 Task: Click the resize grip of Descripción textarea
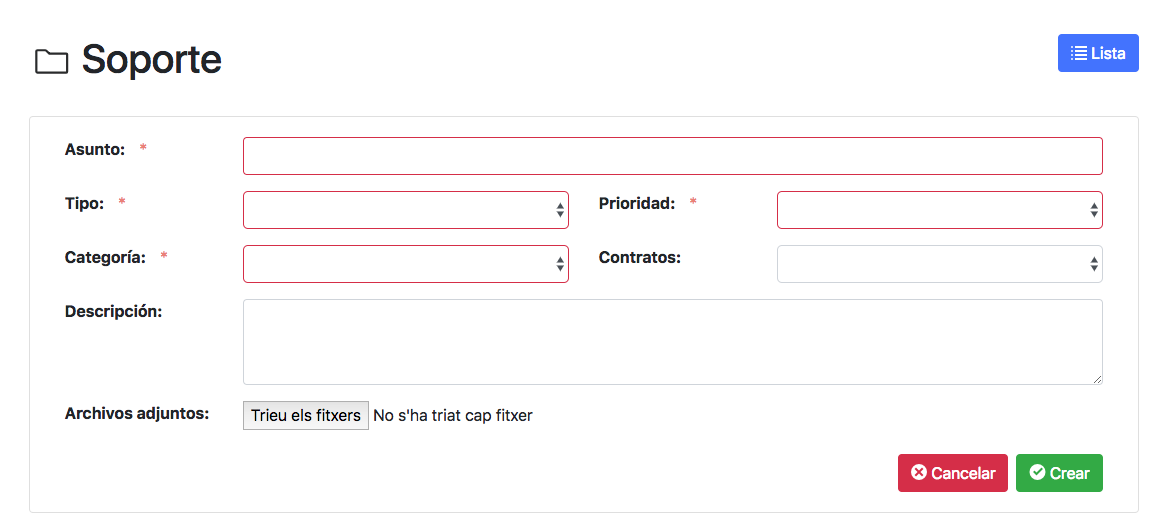1097,379
